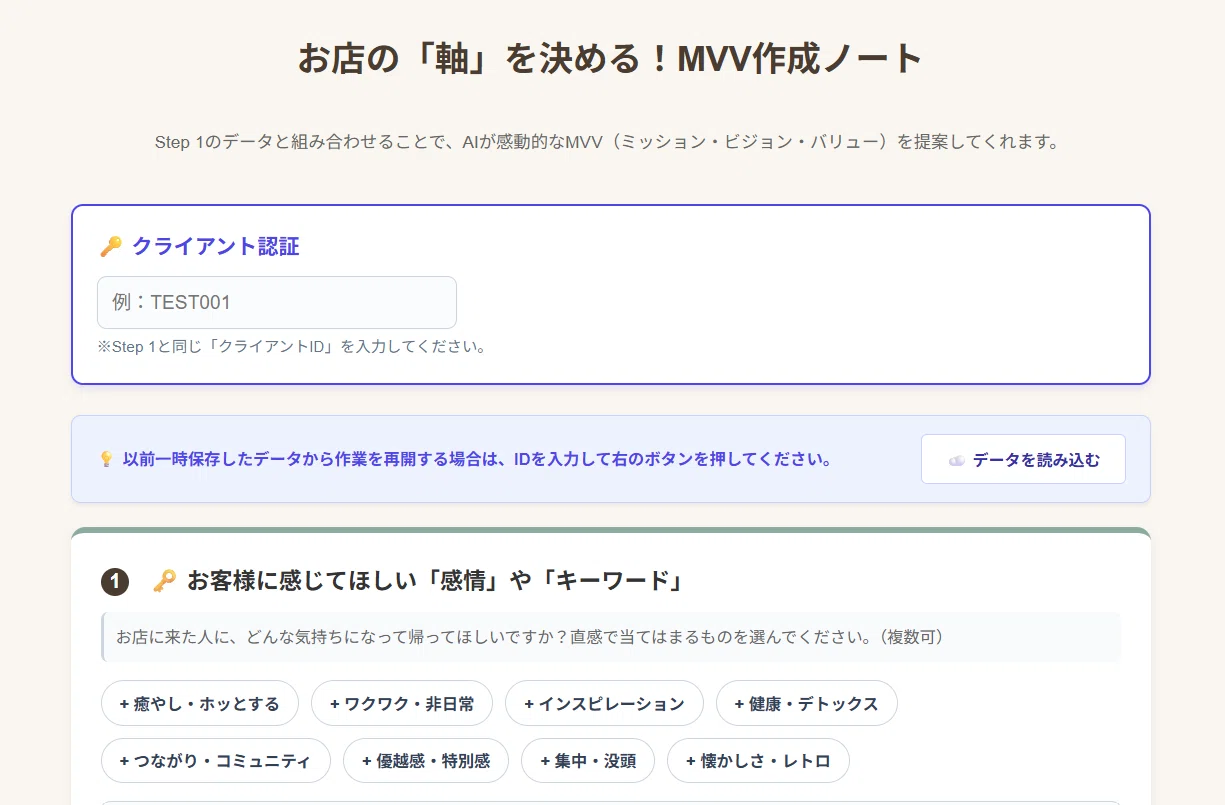
Task: Select the 懐かしさ・レトロ keyword chip
Action: click(758, 760)
